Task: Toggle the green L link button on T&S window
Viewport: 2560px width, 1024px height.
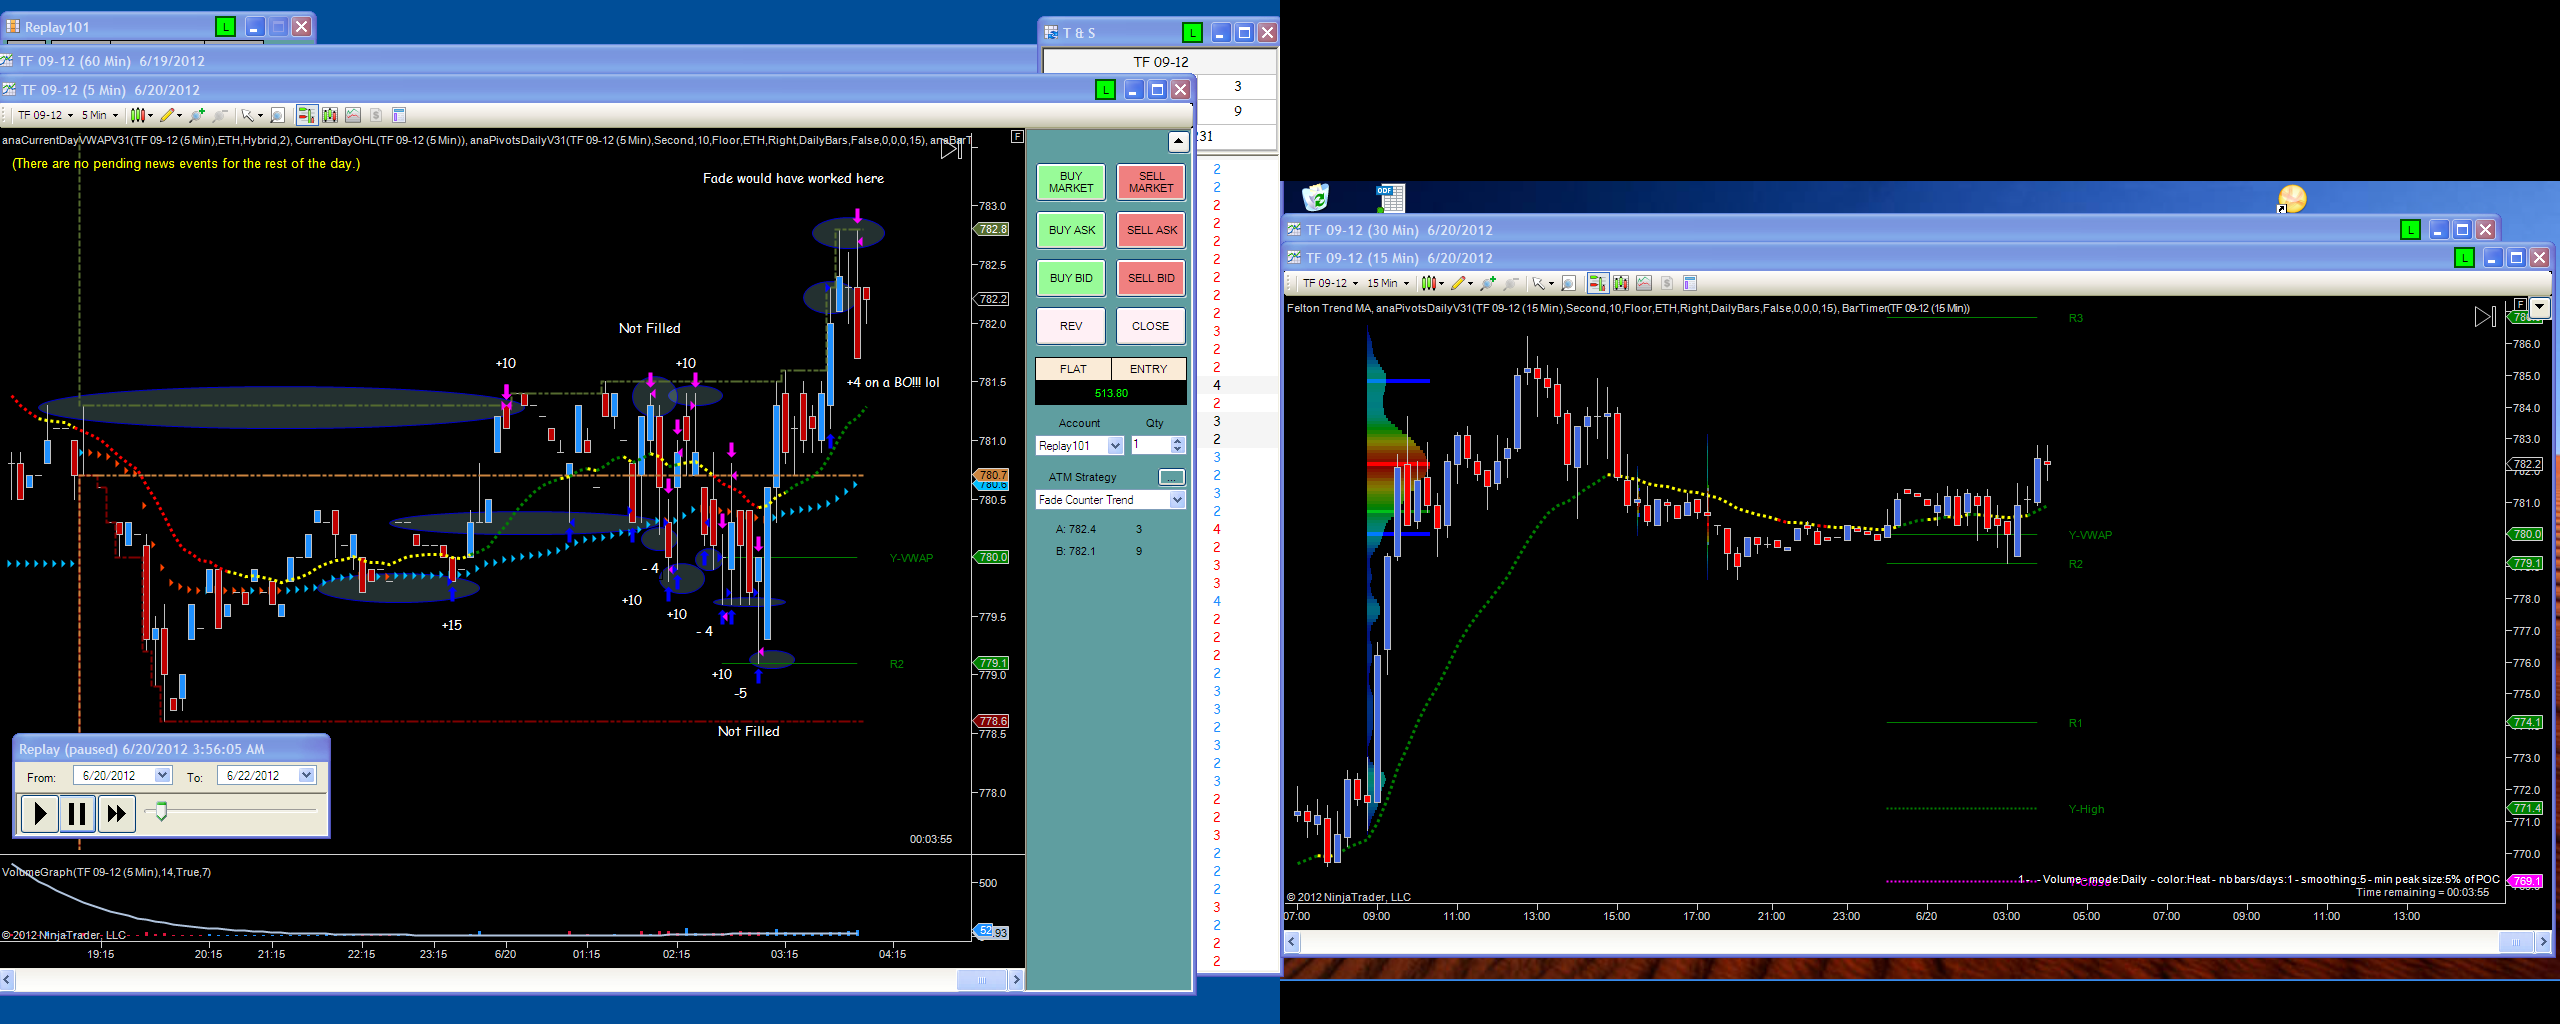Action: pos(1192,33)
